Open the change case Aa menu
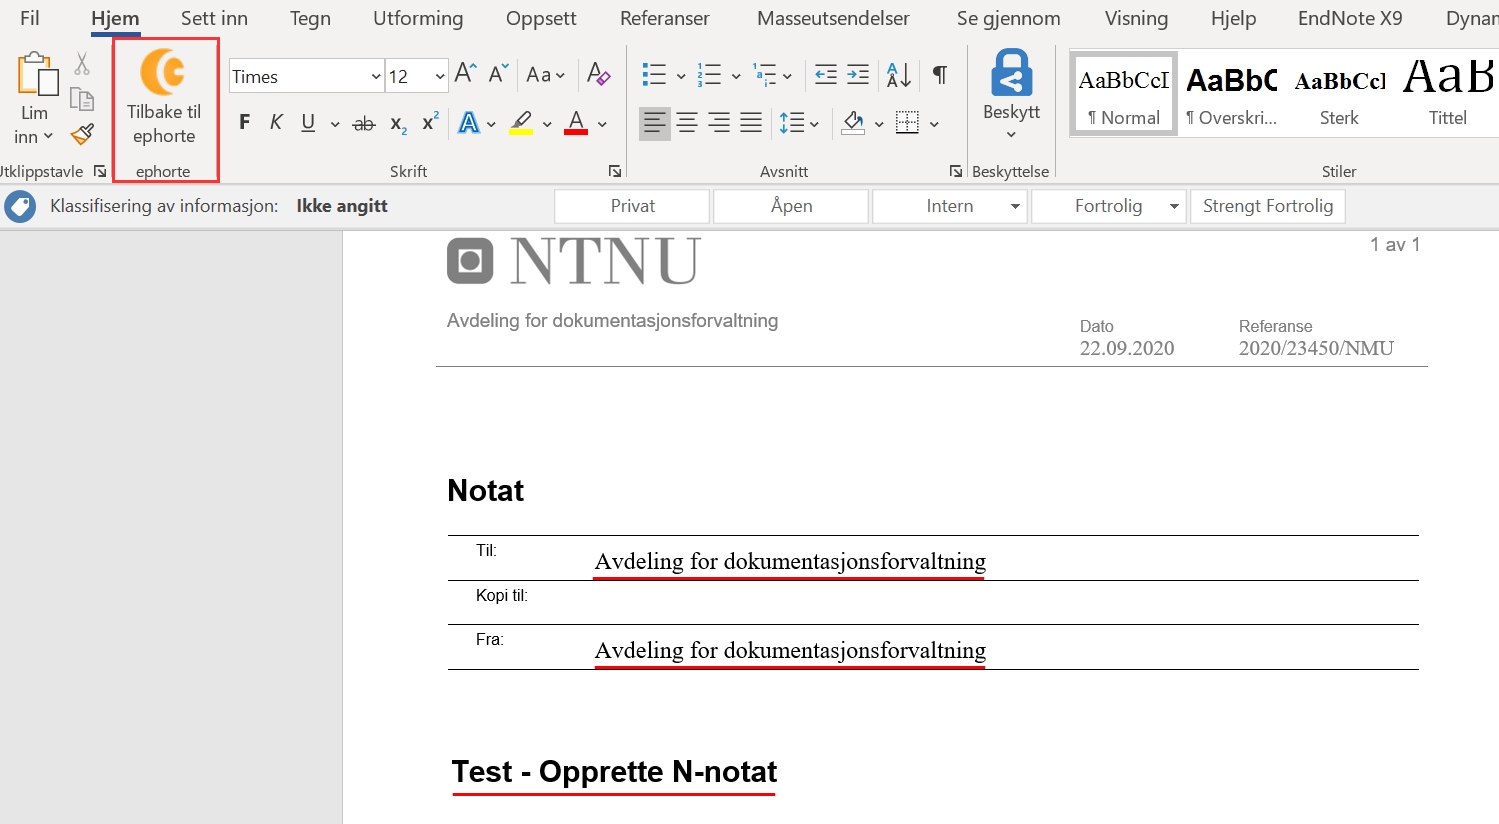Viewport: 1499px width, 824px height. coord(545,75)
